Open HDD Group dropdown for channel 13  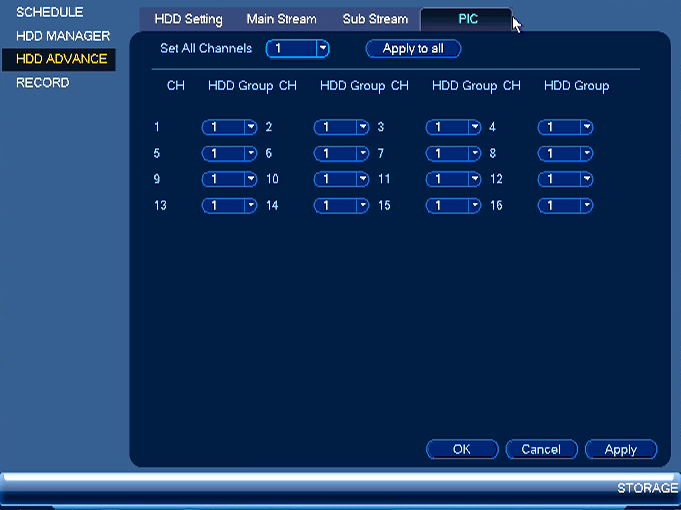pyautogui.click(x=229, y=205)
